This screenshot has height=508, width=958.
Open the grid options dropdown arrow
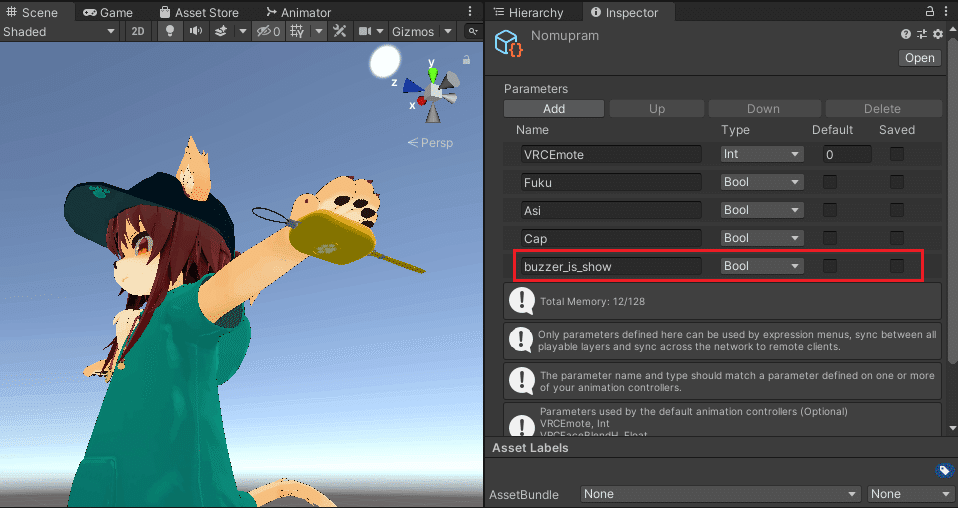tap(318, 31)
